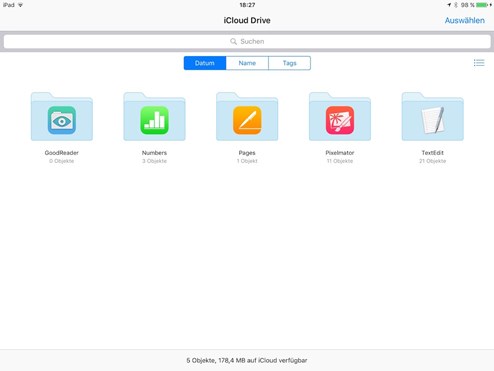Sort by Name segment
This screenshot has height=371, width=494.
247,63
